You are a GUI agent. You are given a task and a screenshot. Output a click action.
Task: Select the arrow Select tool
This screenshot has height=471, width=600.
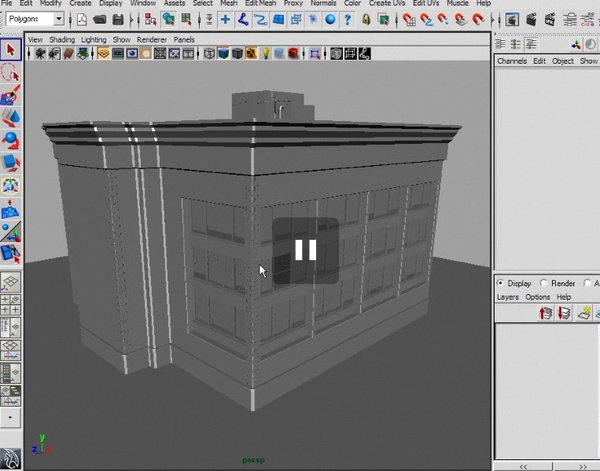pyautogui.click(x=10, y=49)
